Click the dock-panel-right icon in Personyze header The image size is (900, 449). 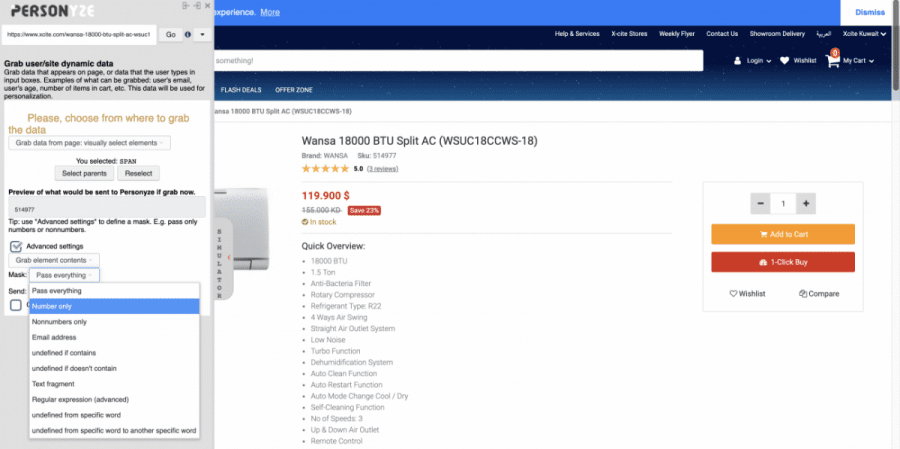197,5
